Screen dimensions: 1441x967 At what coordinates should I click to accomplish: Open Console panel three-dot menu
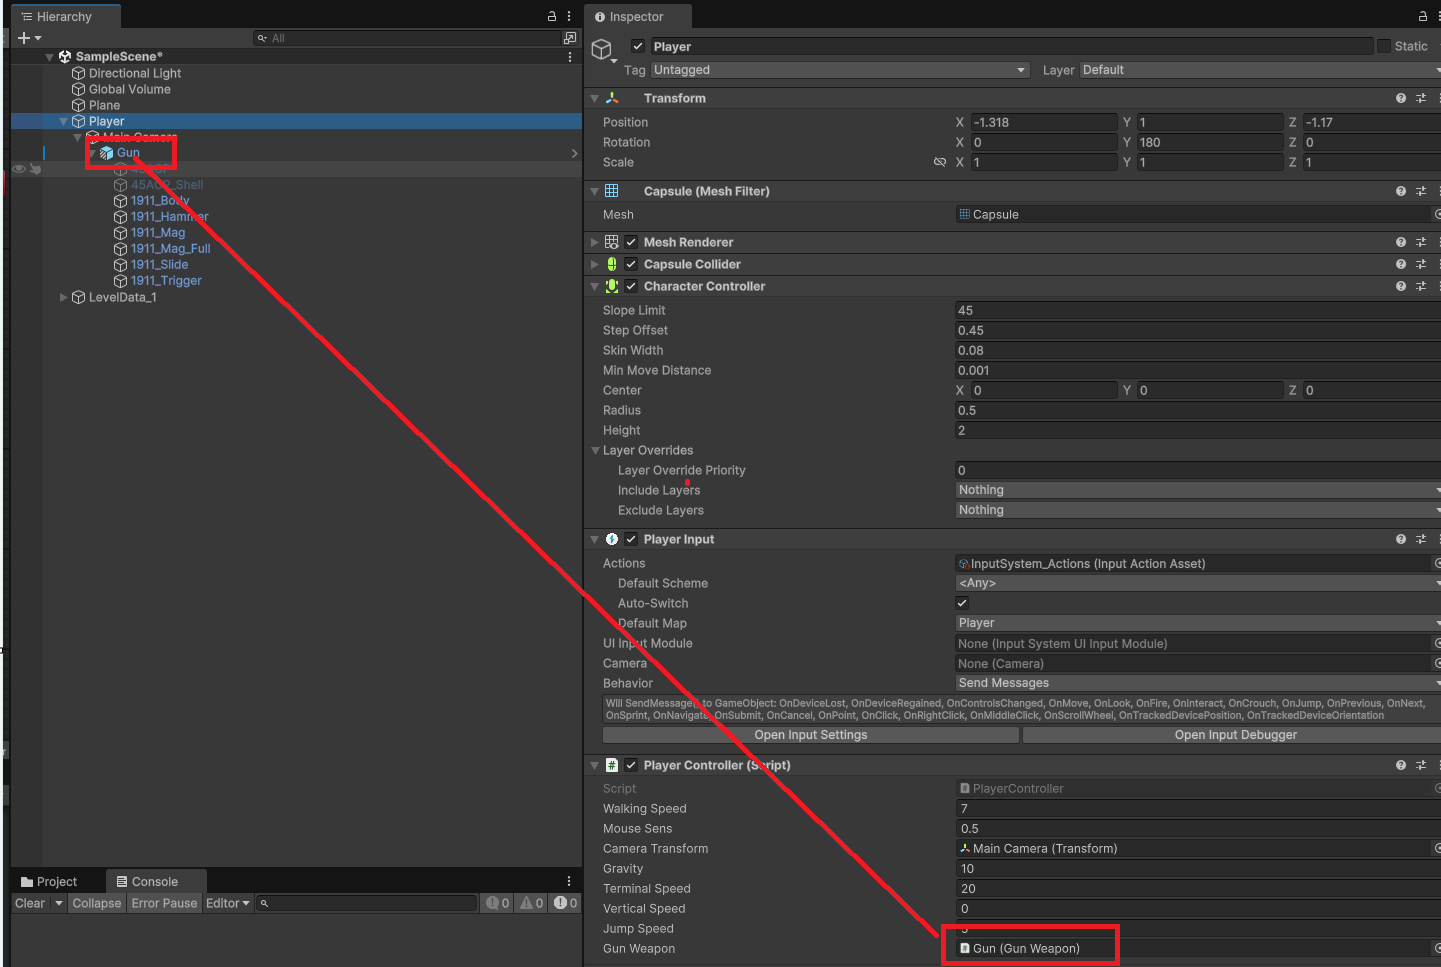point(569,881)
